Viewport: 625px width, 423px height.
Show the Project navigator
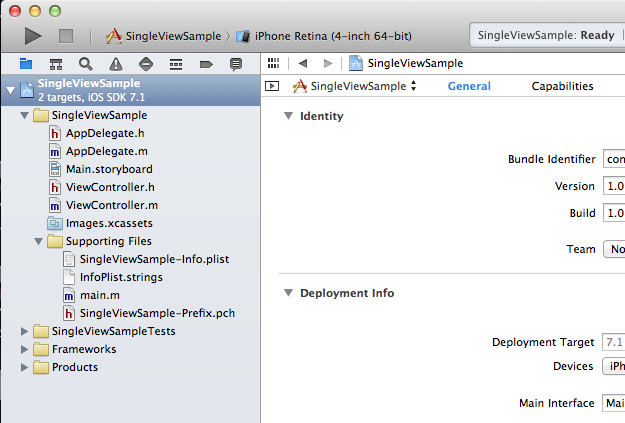pos(26,64)
